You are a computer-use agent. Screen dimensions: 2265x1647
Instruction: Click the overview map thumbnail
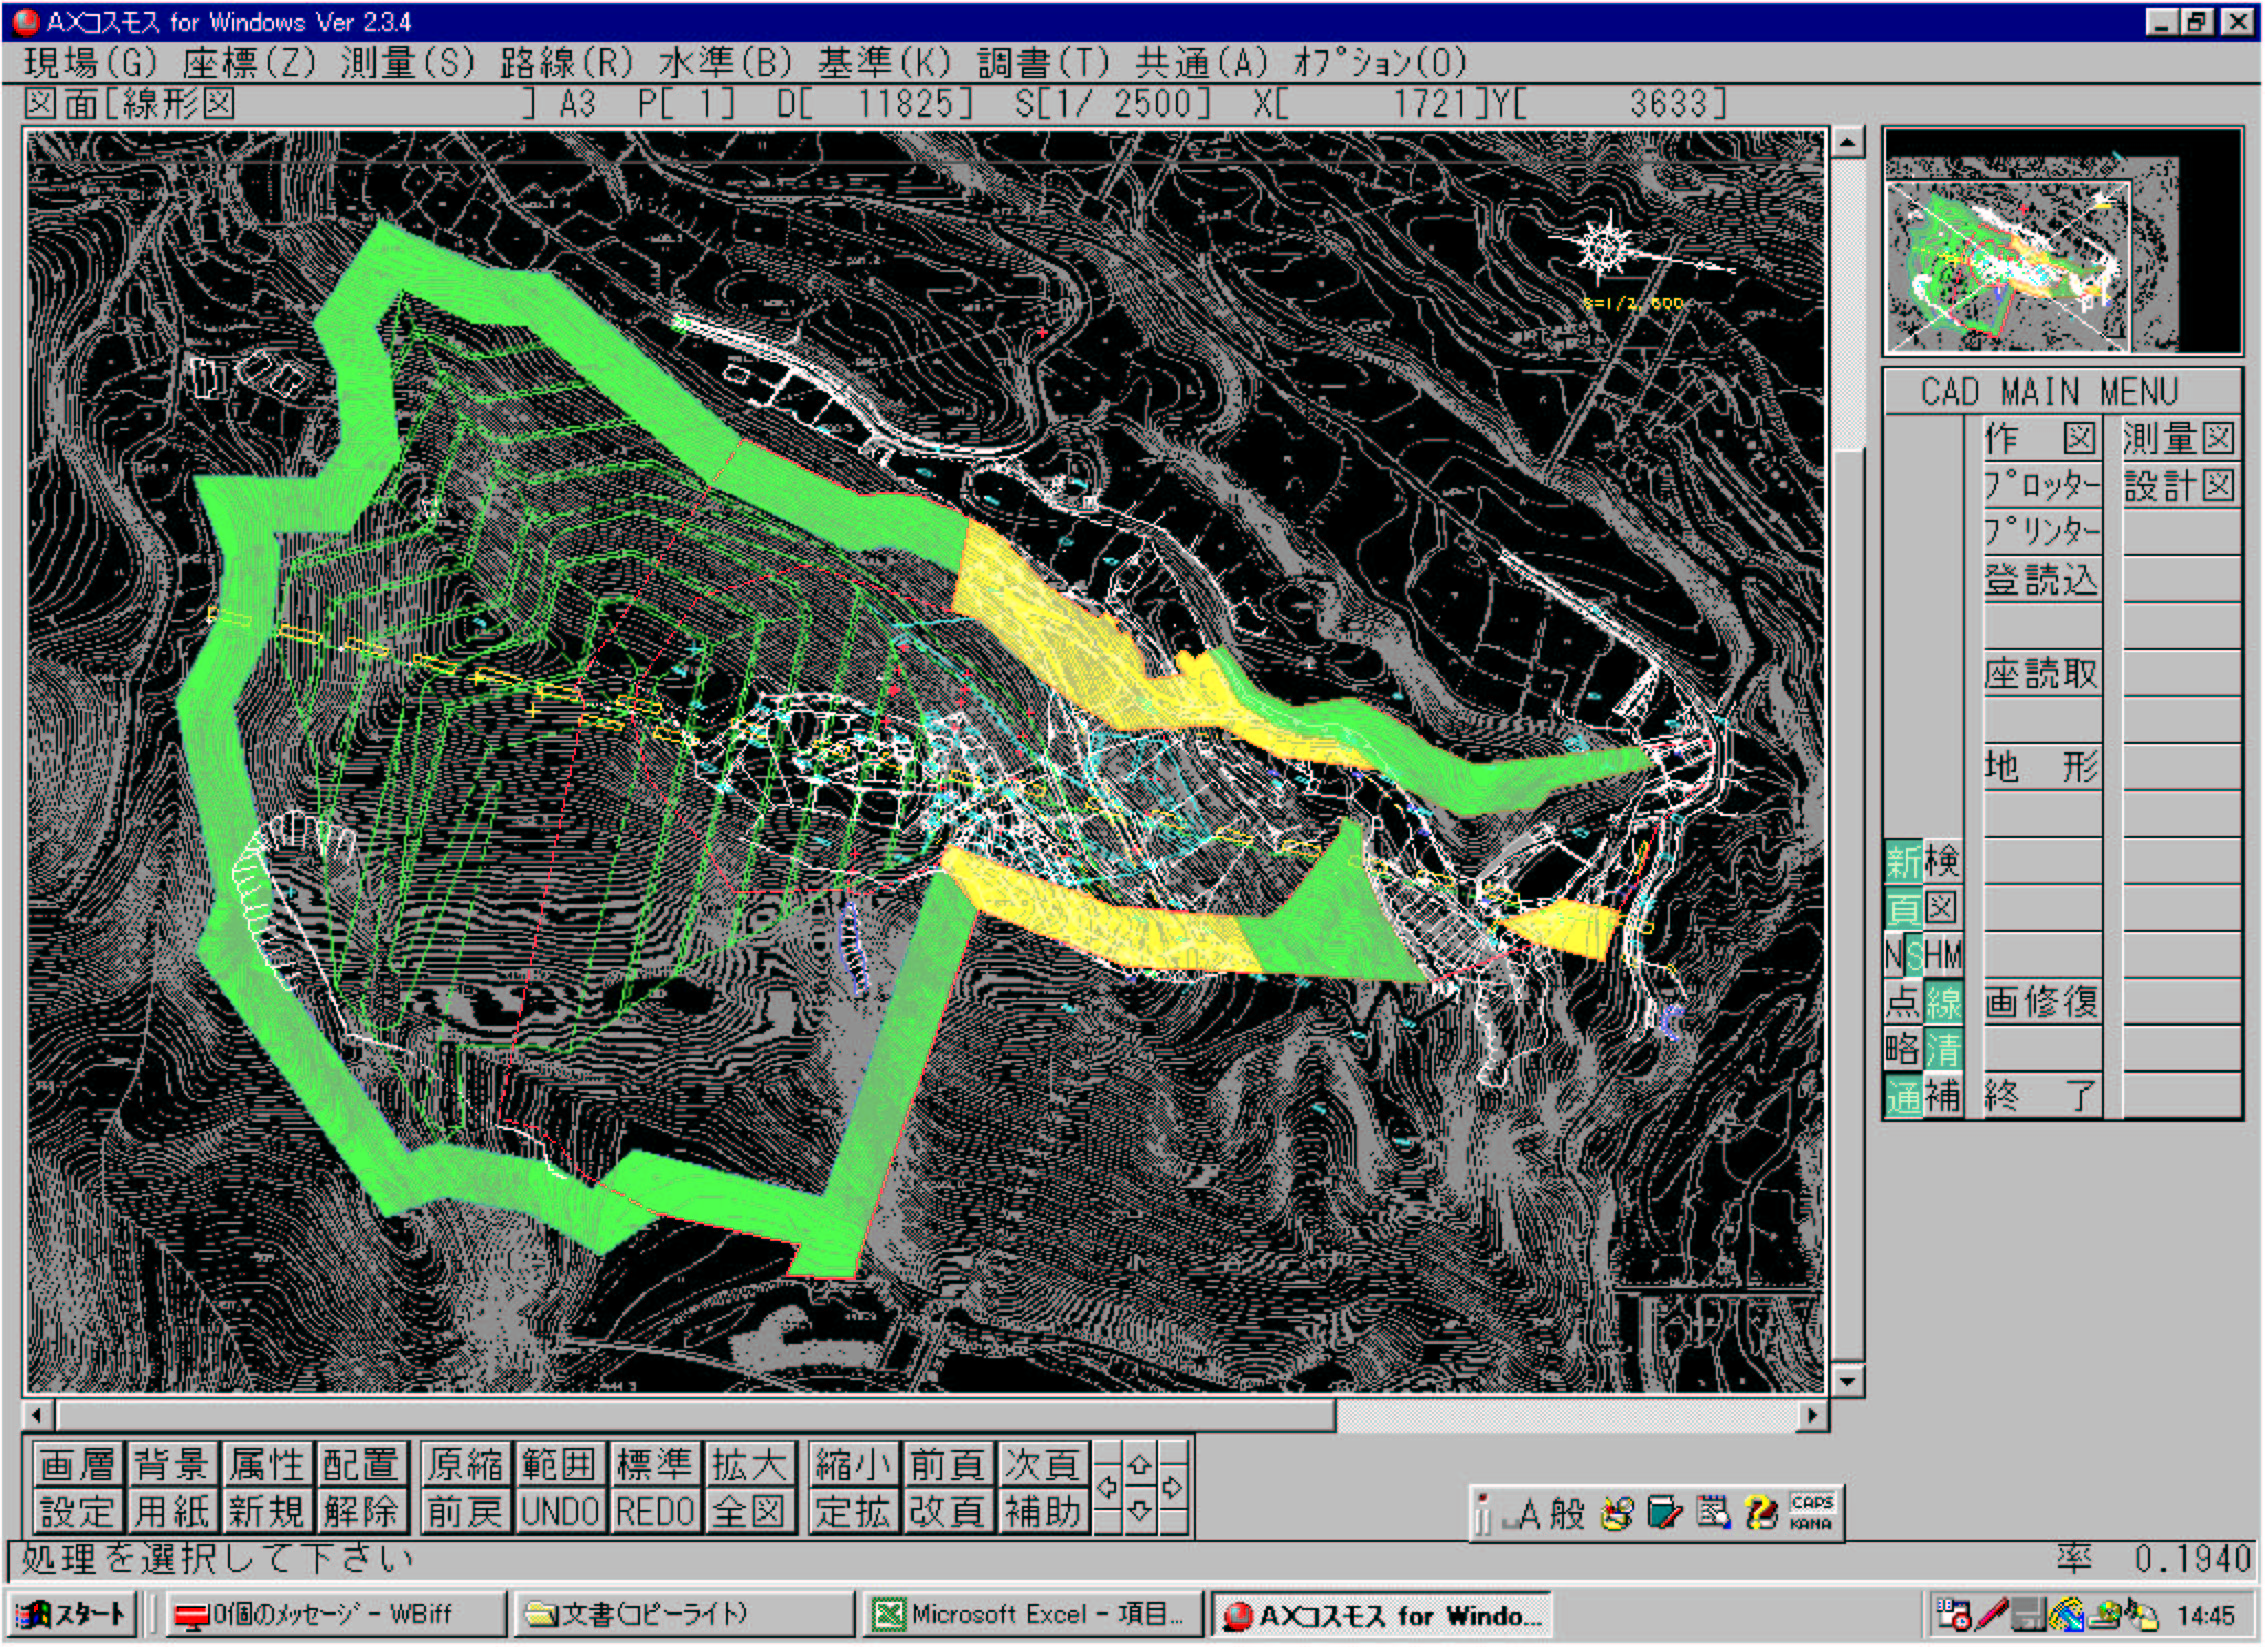[x=2062, y=241]
